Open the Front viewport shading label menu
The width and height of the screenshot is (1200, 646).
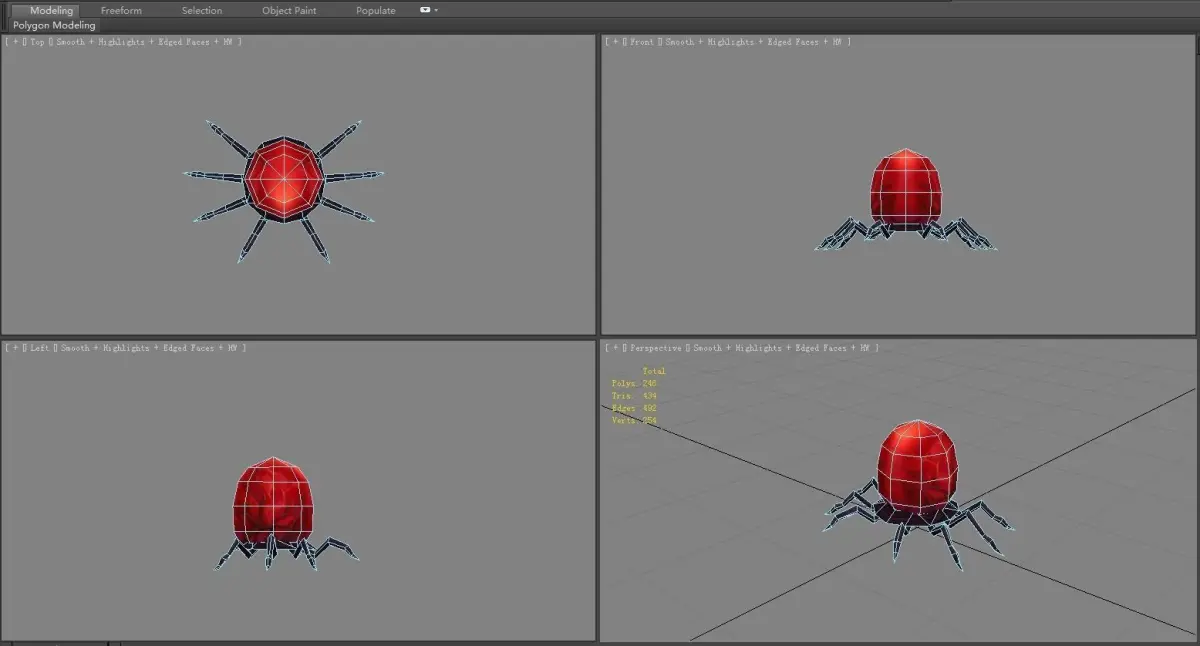[x=755, y=42]
